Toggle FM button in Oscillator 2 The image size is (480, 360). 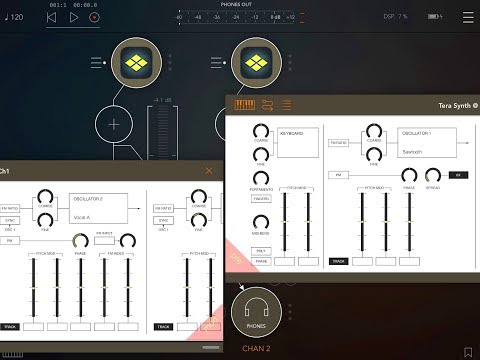(x=10, y=240)
